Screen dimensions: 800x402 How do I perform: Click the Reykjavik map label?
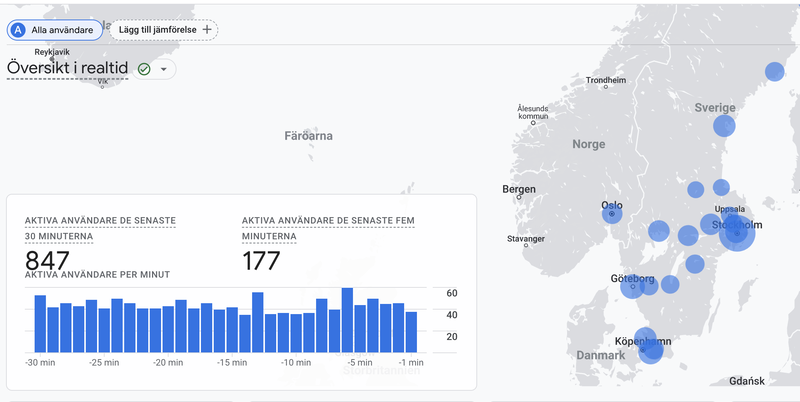pos(52,52)
